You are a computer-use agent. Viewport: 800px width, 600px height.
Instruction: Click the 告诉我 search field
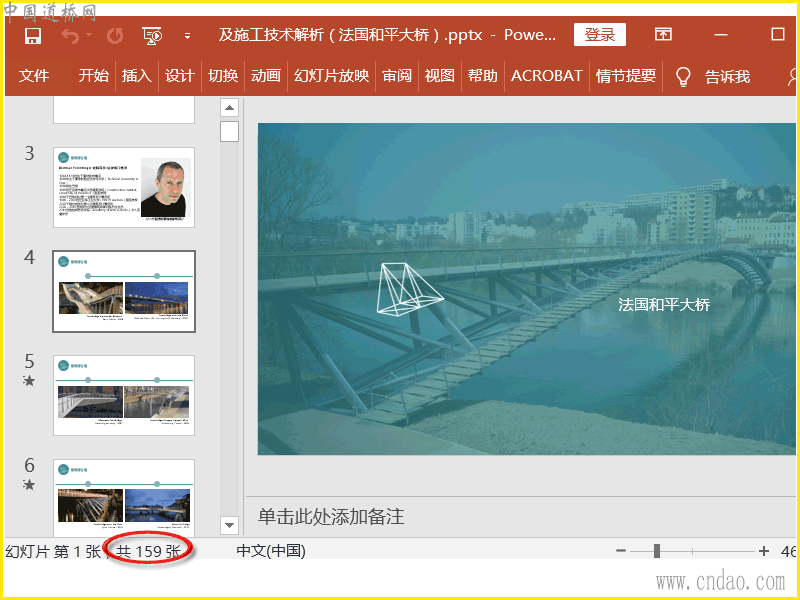[727, 77]
